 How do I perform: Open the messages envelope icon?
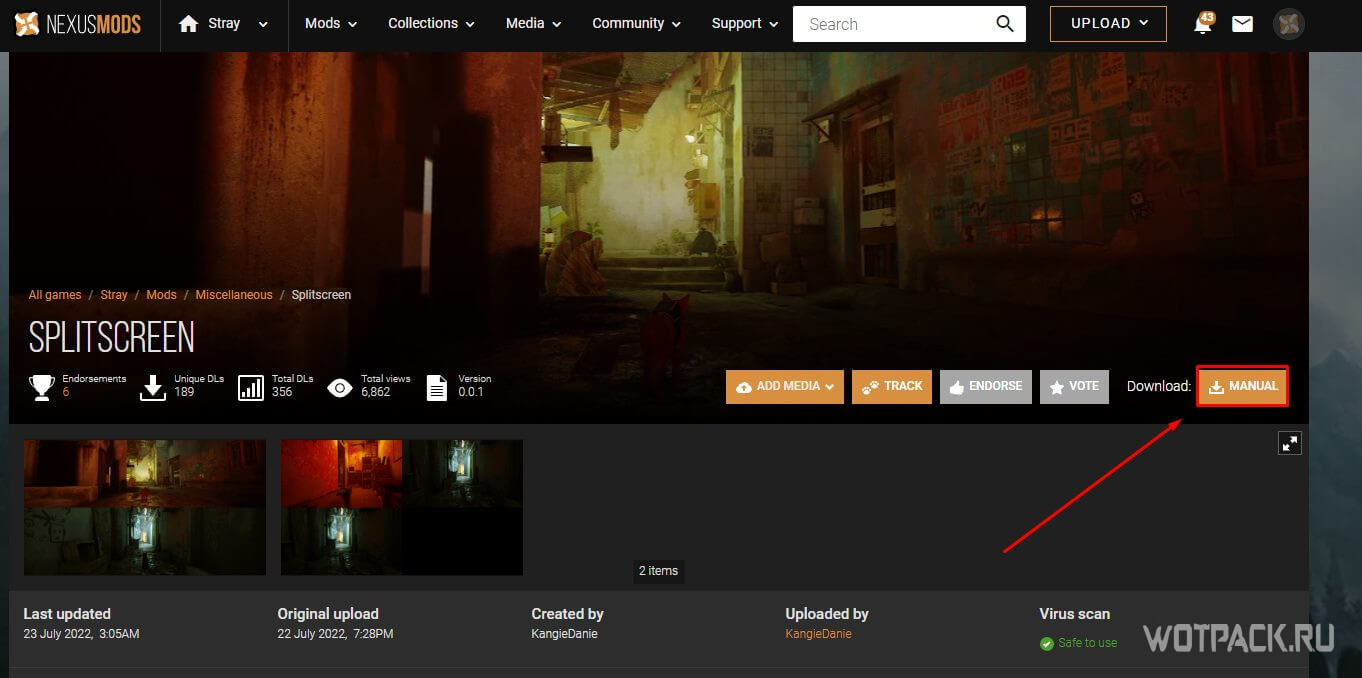click(1242, 24)
